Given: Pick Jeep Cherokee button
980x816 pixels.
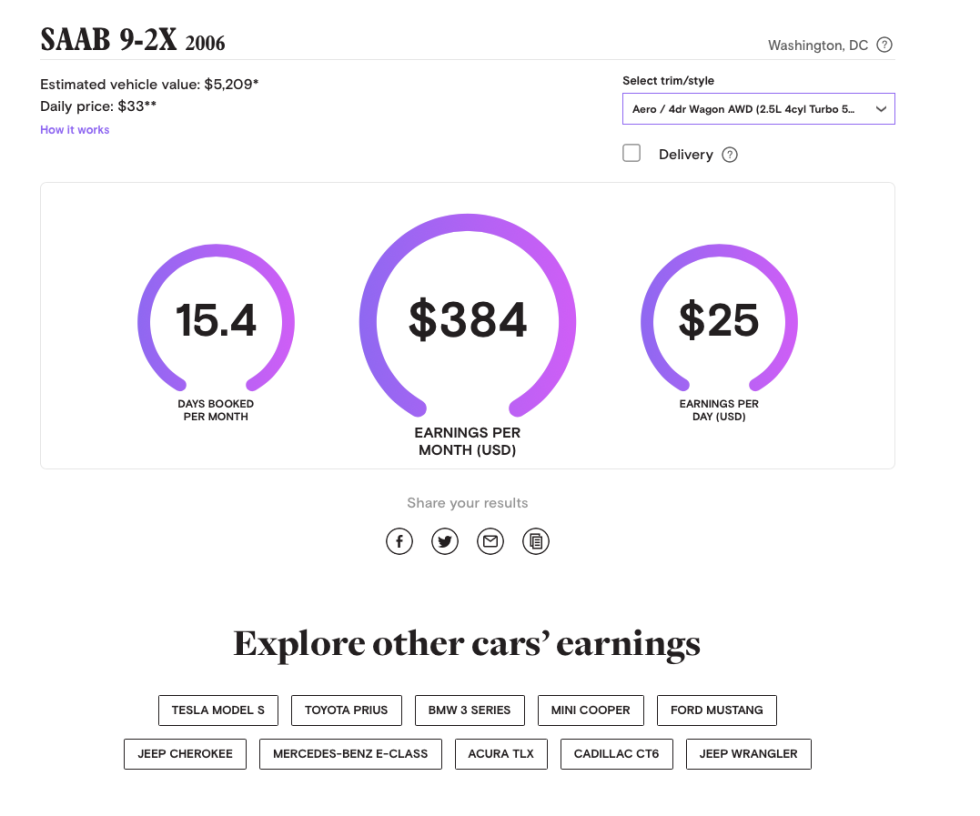Looking at the screenshot, I should [185, 754].
